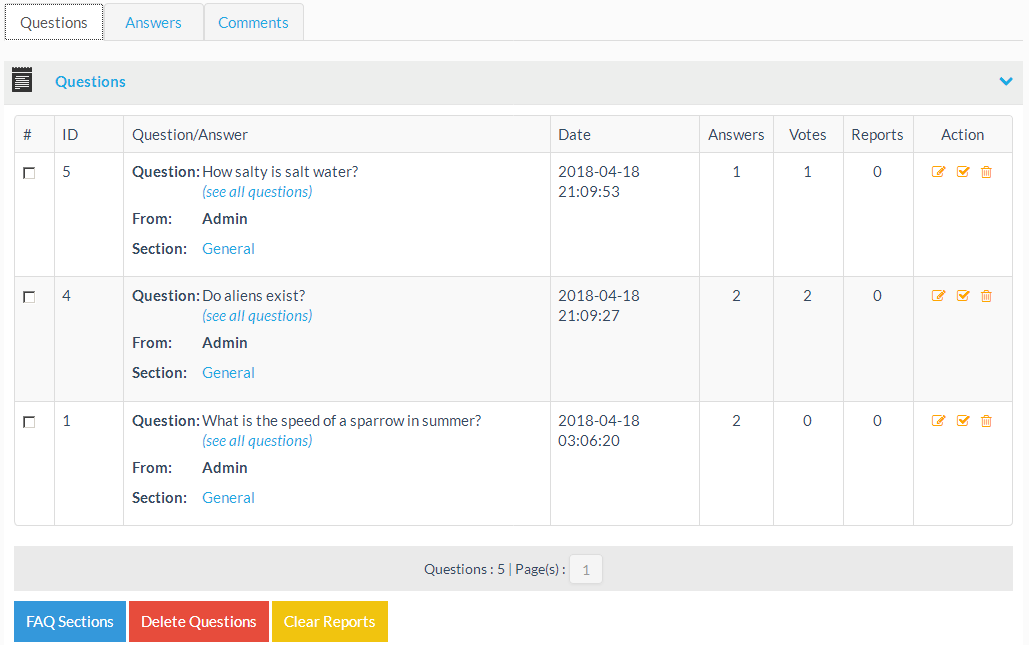Select the checkbox for question ID 4

click(x=29, y=297)
